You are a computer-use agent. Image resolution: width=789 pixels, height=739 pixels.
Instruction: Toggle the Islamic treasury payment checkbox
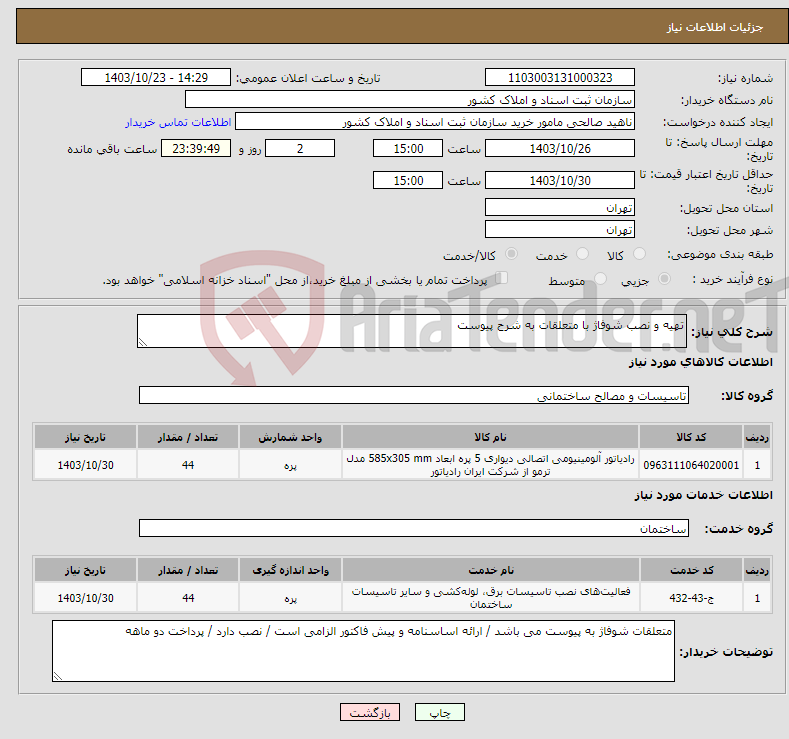tap(501, 278)
